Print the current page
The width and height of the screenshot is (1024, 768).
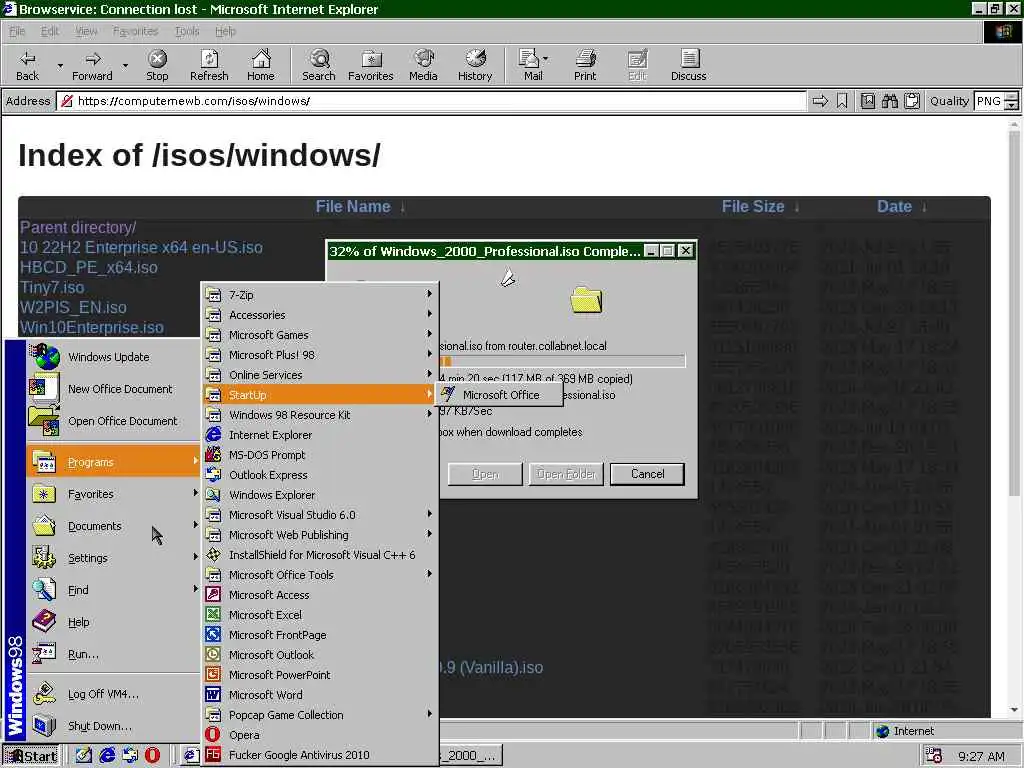[585, 65]
